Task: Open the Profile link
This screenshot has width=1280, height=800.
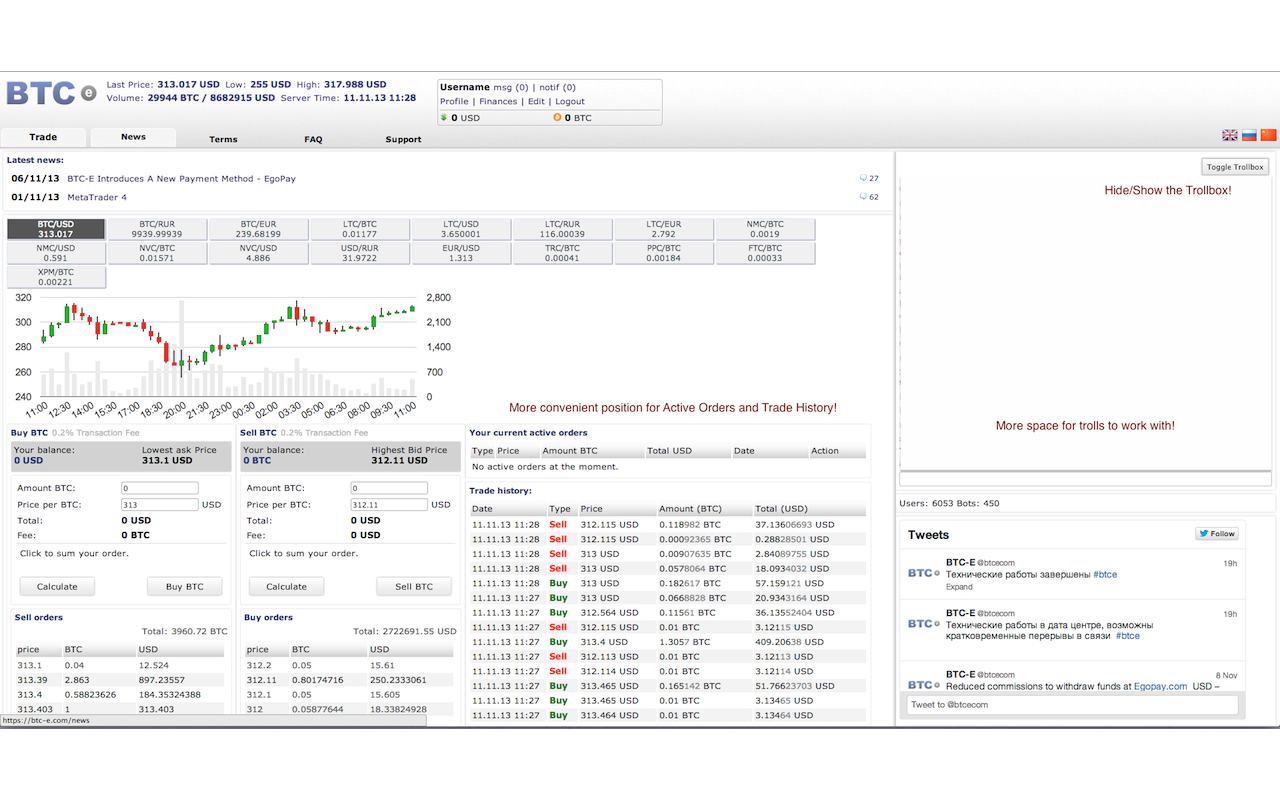Action: pyautogui.click(x=454, y=101)
